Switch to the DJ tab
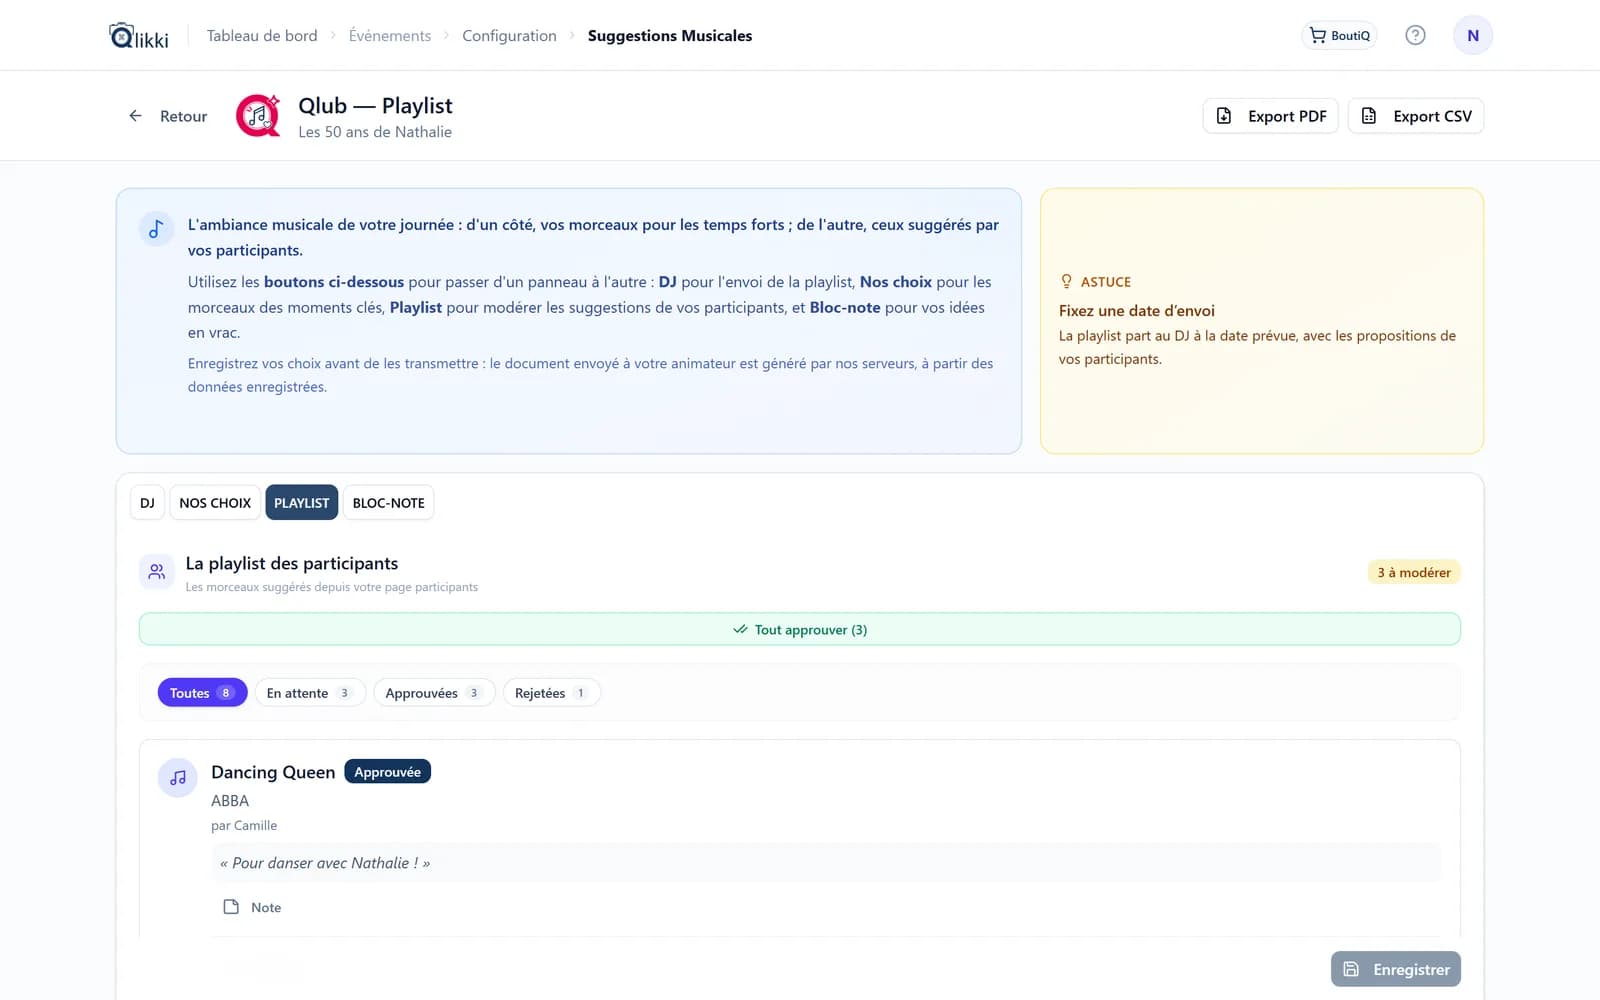 147,503
